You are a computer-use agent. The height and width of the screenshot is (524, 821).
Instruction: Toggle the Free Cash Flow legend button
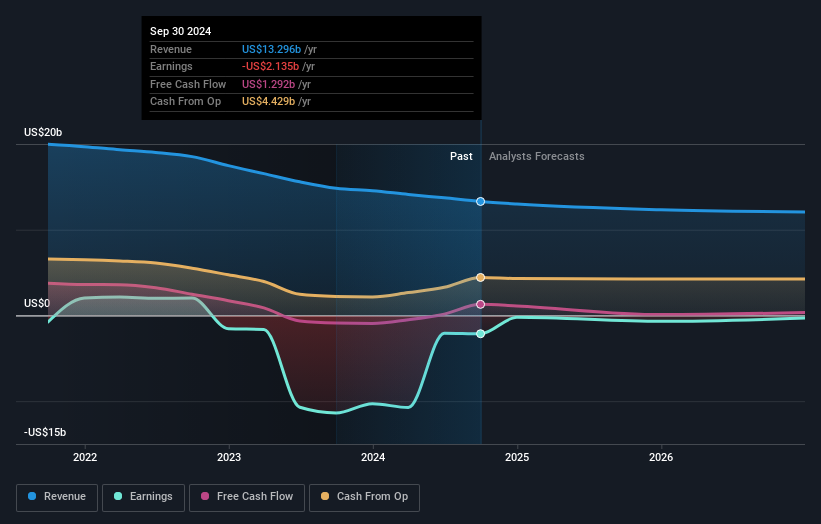(247, 497)
